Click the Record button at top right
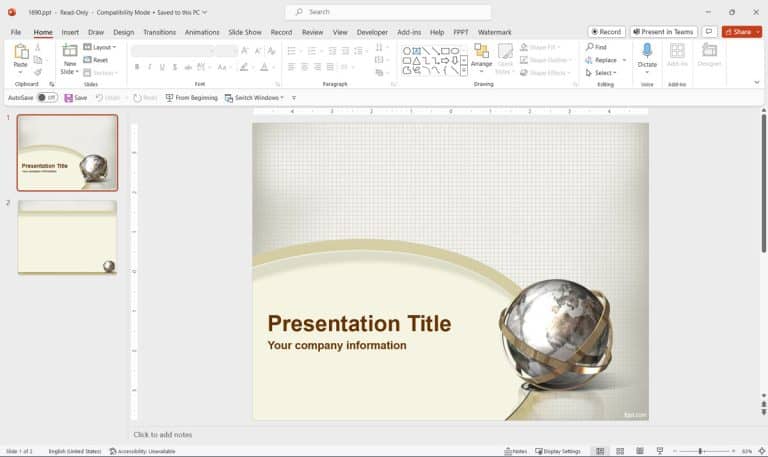Image resolution: width=768 pixels, height=457 pixels. coord(606,32)
